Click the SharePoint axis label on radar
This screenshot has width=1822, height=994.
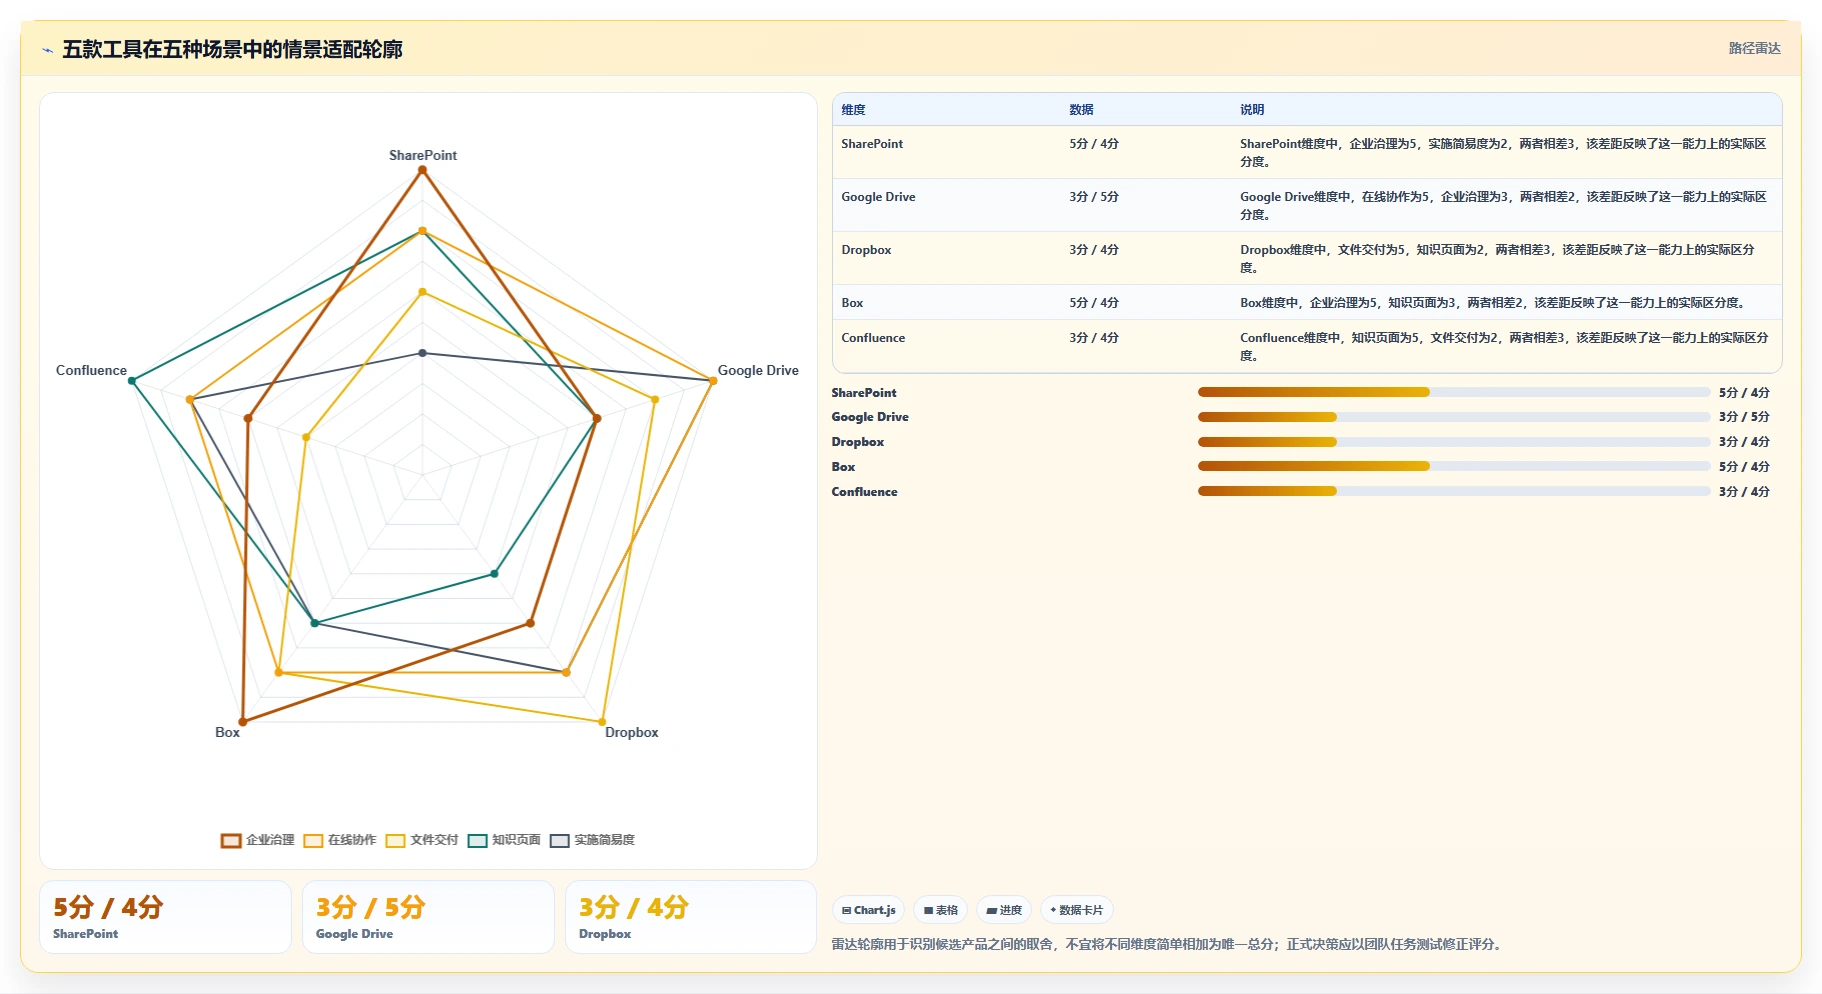(x=423, y=155)
